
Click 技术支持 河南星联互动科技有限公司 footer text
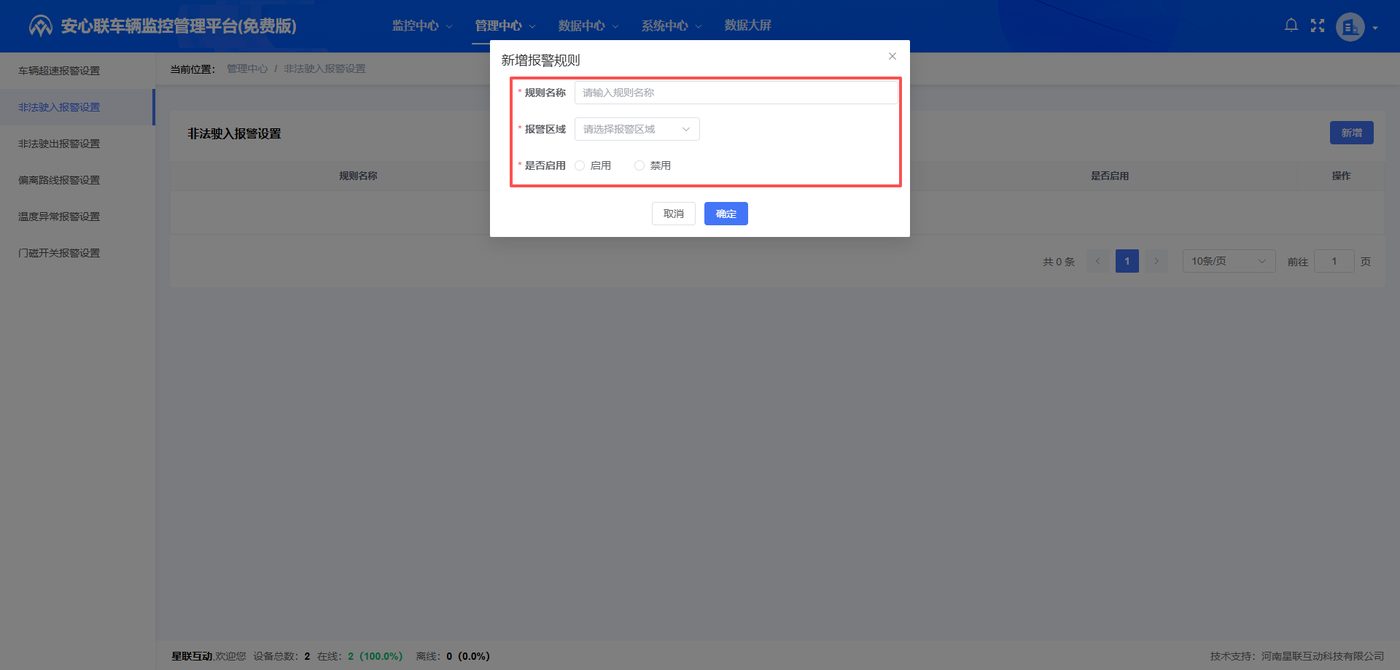click(x=1297, y=657)
